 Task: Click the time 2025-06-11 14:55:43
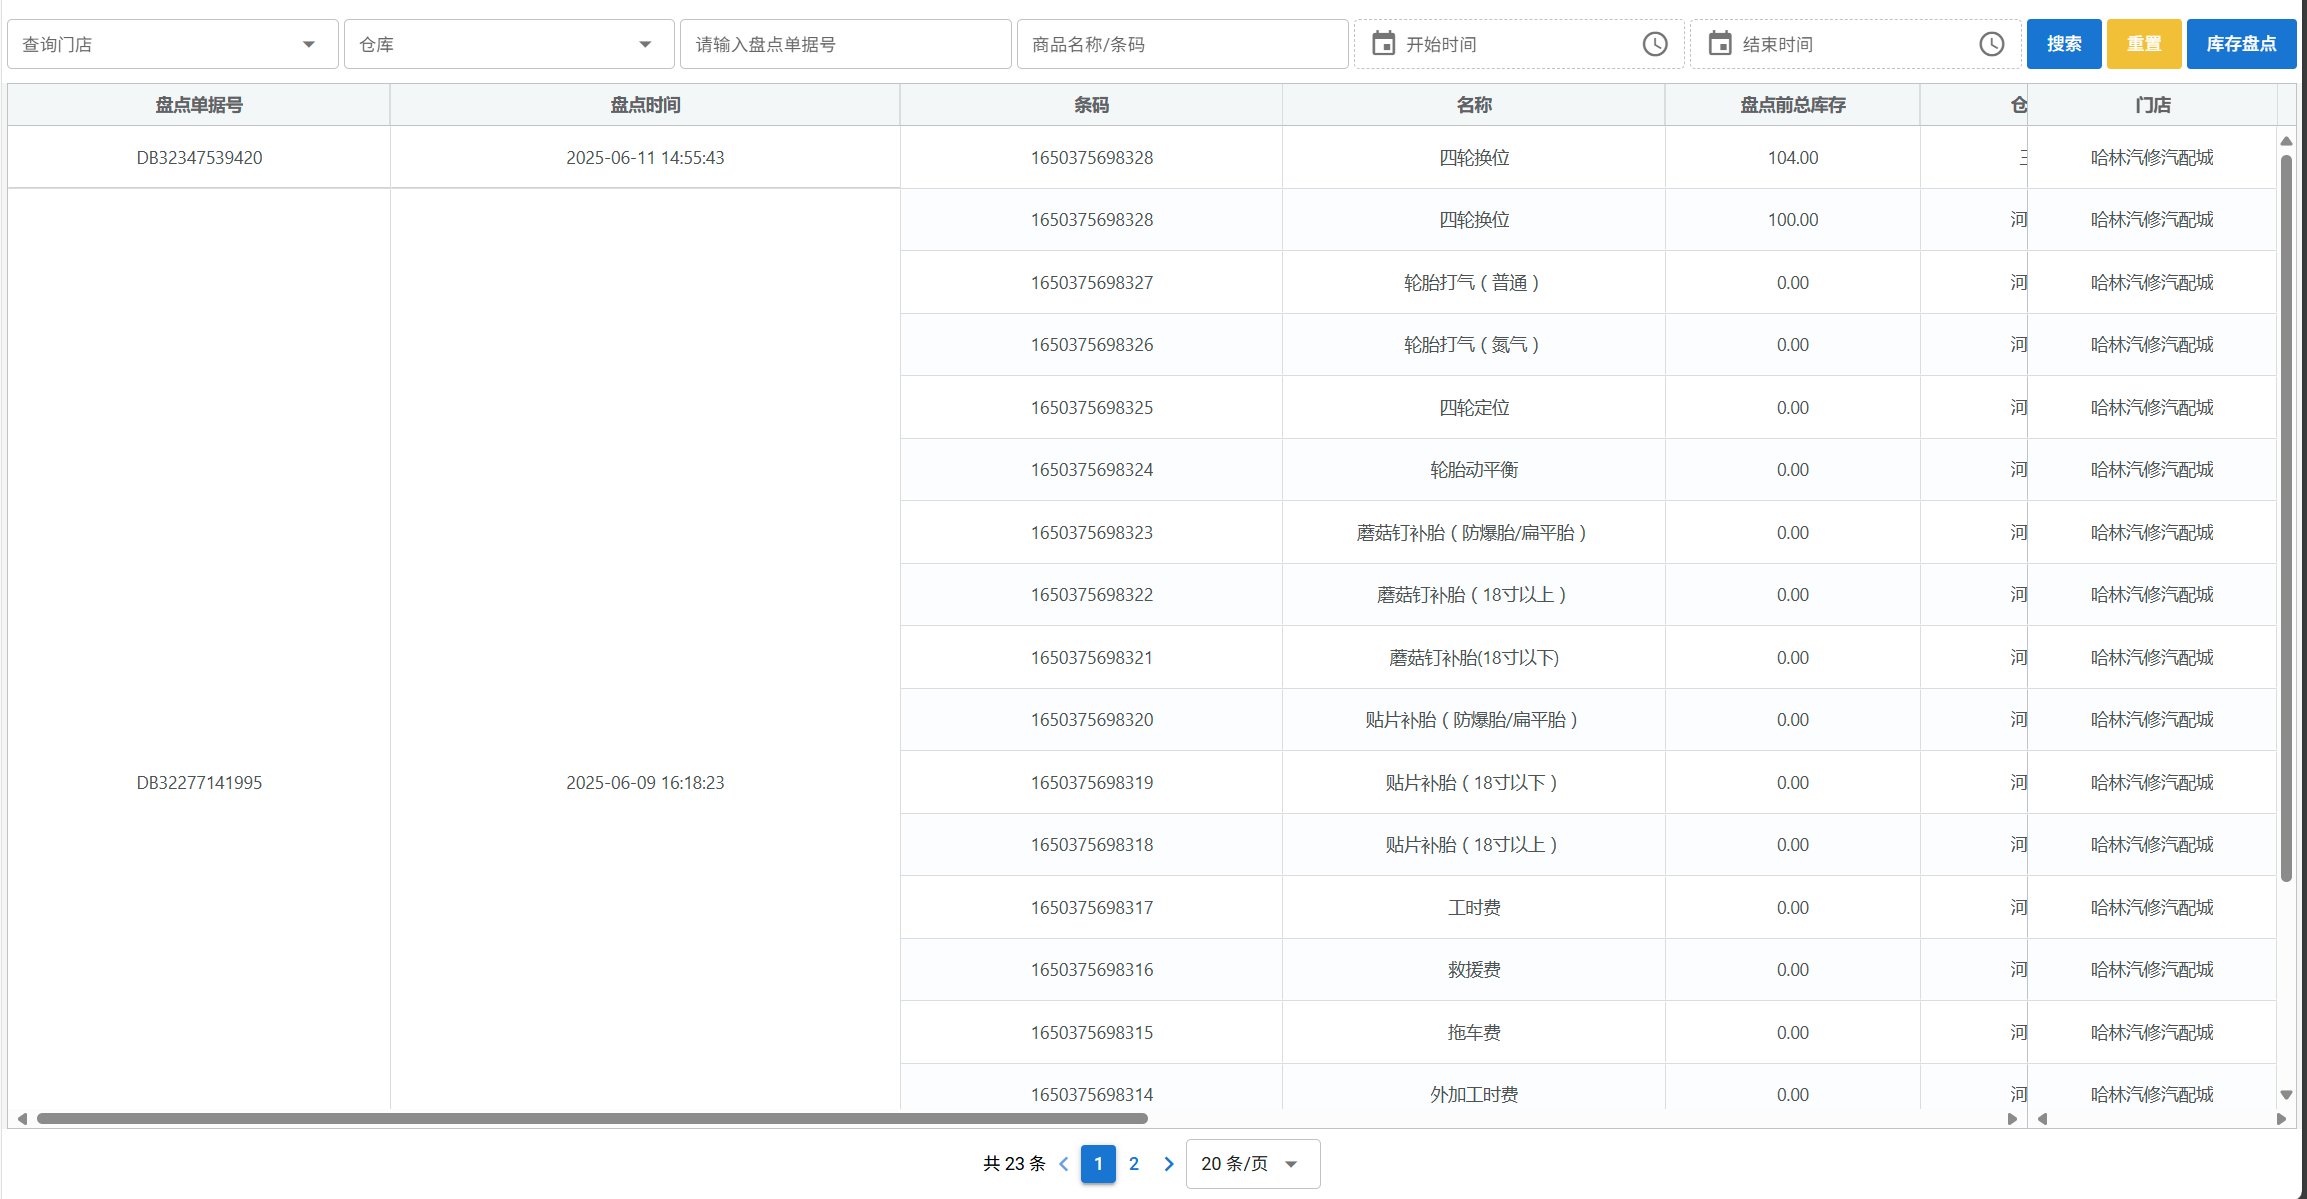pyautogui.click(x=645, y=158)
